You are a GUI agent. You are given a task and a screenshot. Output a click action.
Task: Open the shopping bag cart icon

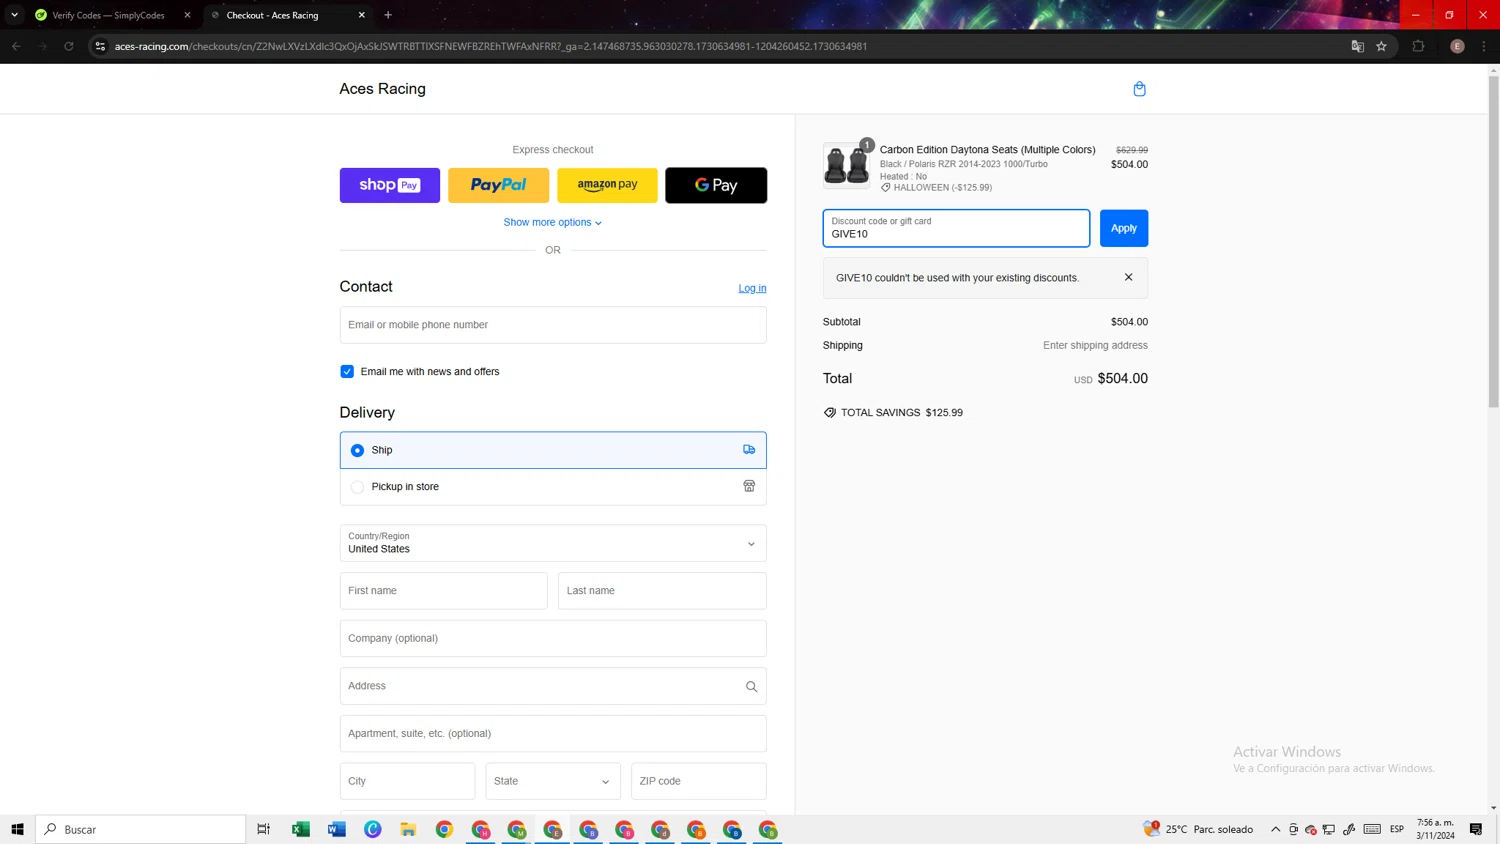[1139, 89]
